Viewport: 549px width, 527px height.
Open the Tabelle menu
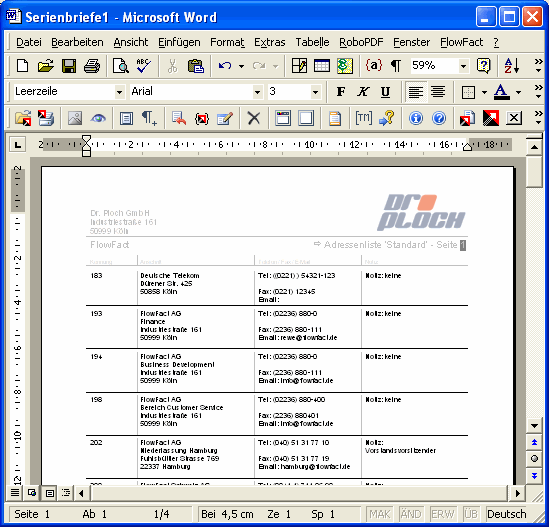tap(312, 42)
